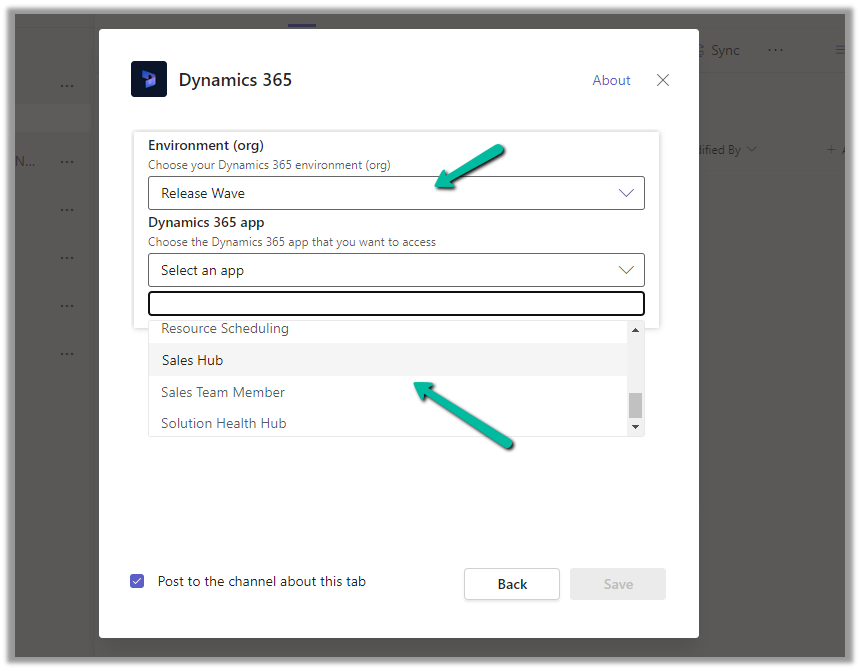Click the chevron in the Environment field

coord(626,193)
